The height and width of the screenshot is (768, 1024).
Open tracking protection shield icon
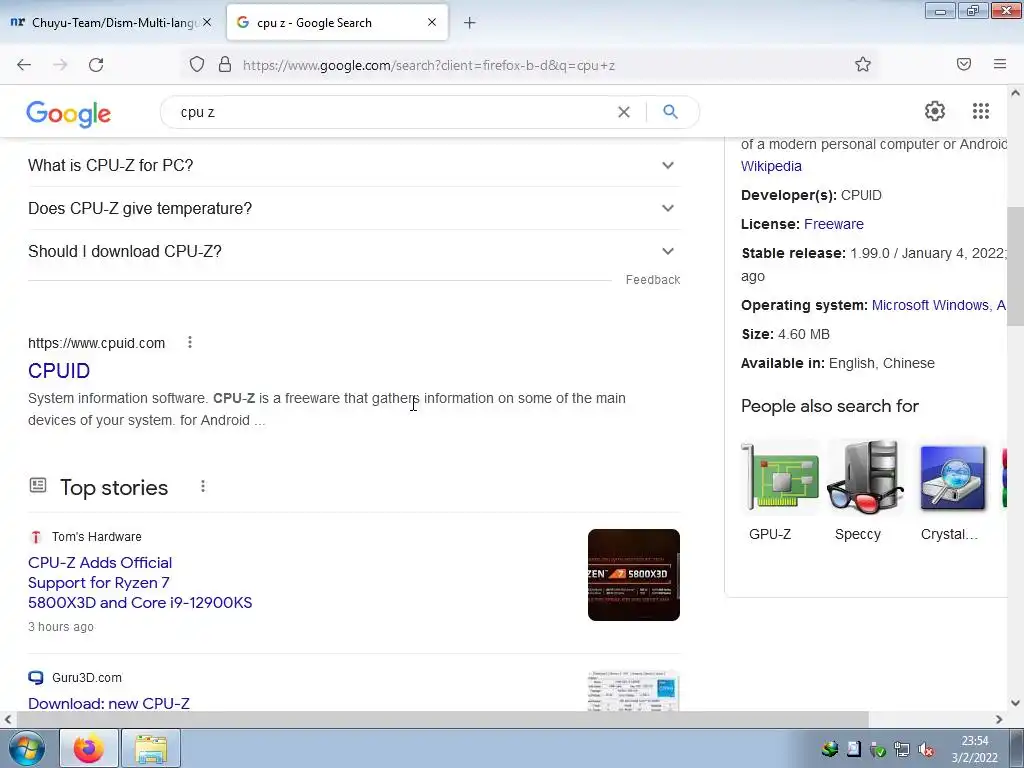[x=197, y=64]
